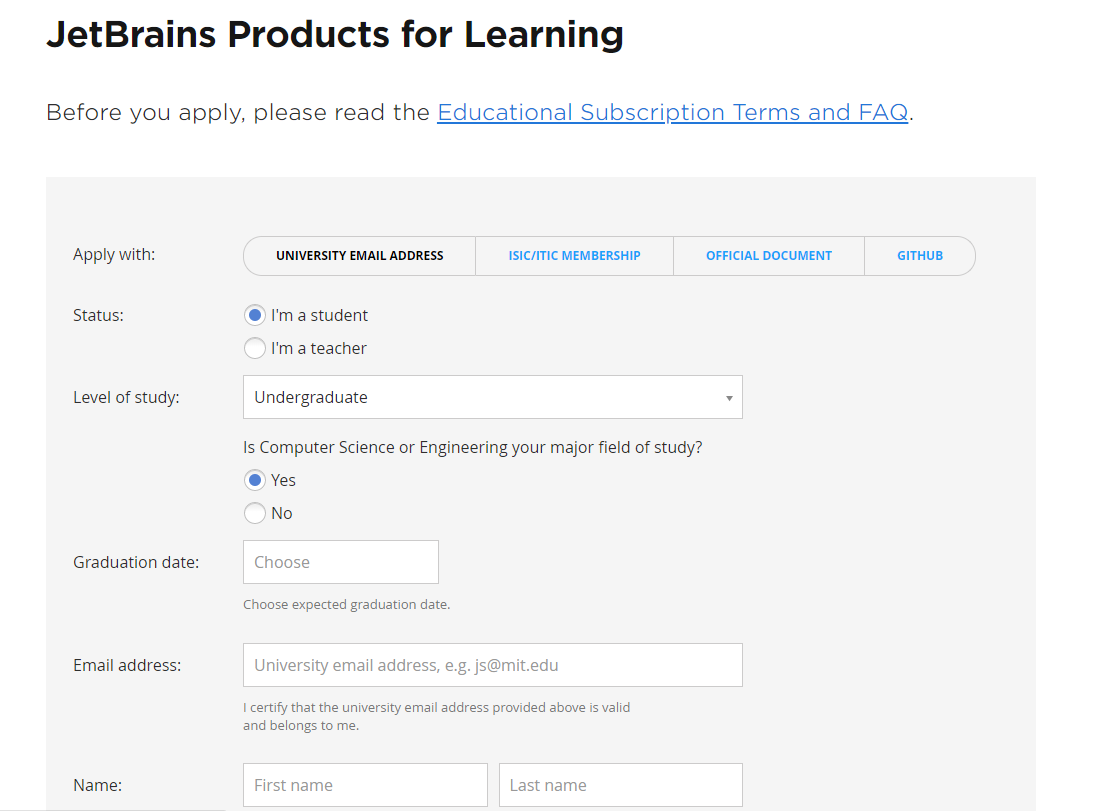Focus the Last name input field
The image size is (1114, 811).
click(620, 785)
